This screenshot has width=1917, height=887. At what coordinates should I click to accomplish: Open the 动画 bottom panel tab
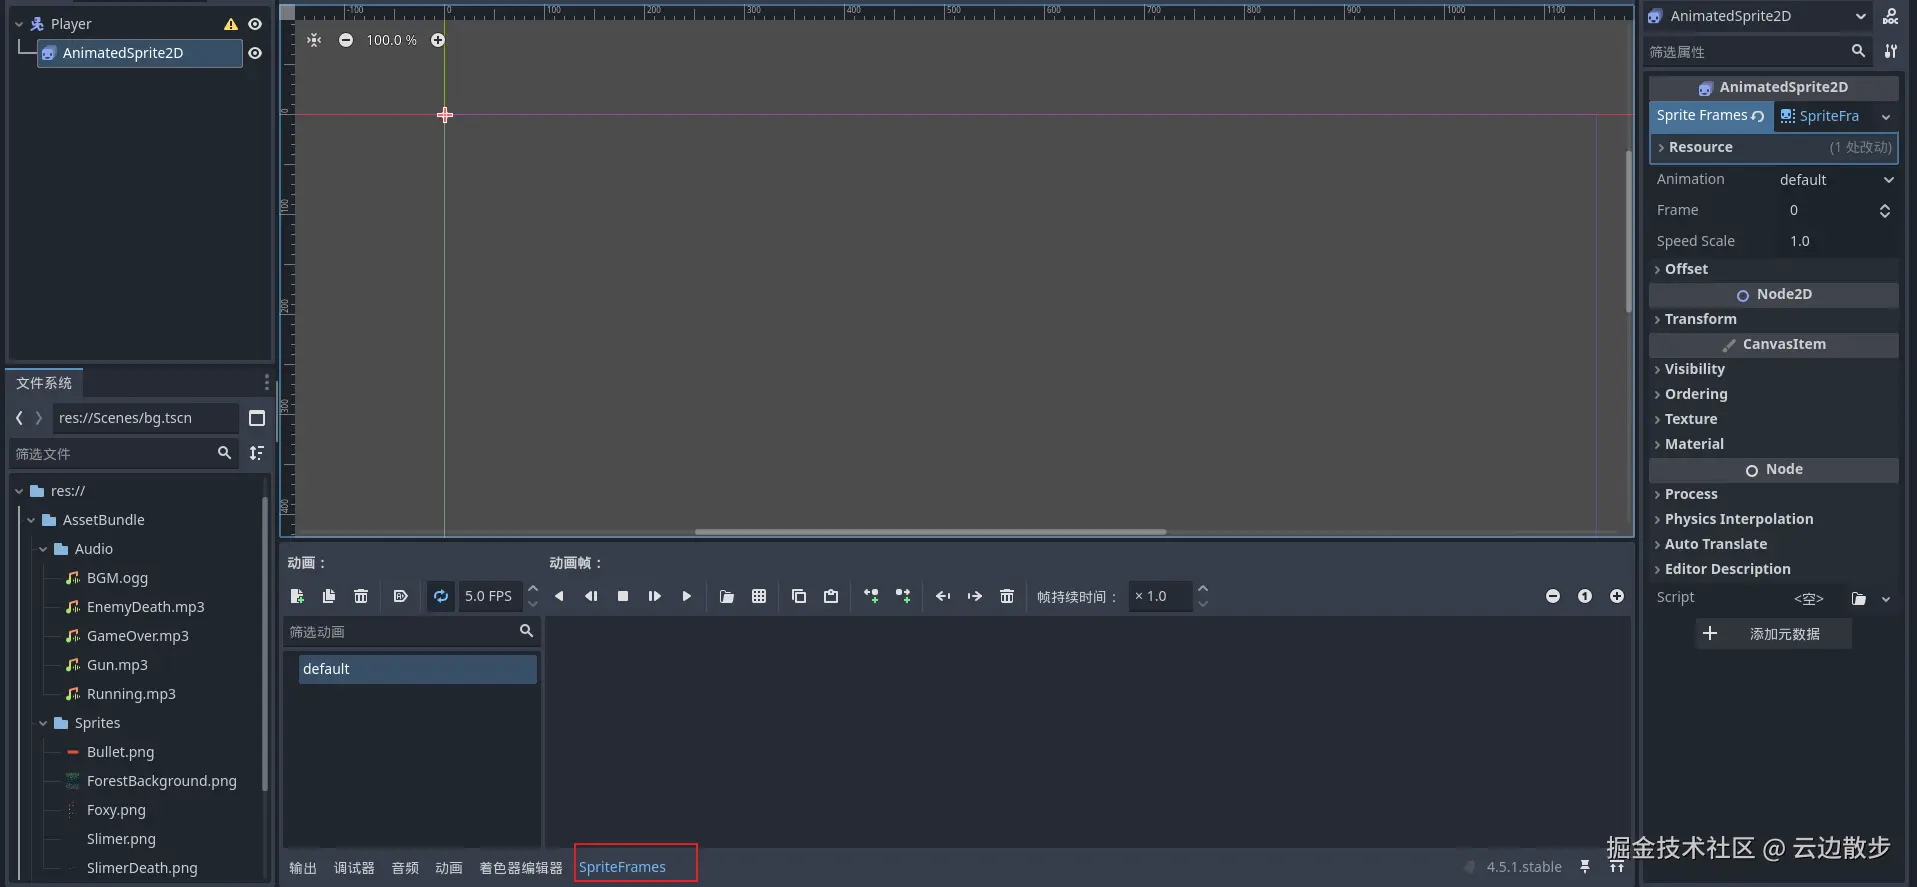coord(449,868)
